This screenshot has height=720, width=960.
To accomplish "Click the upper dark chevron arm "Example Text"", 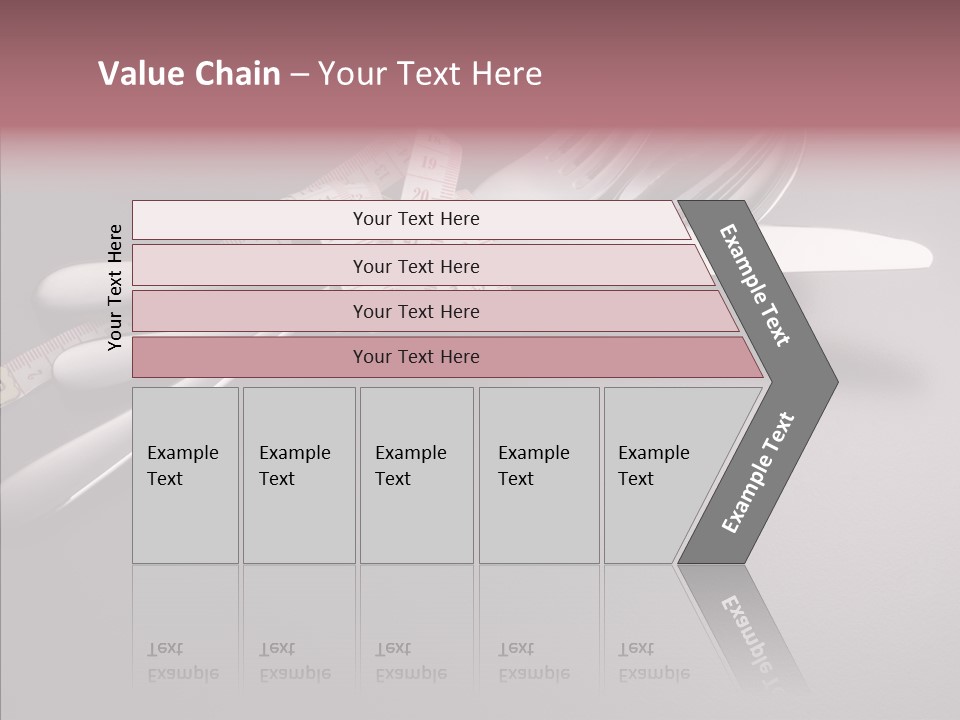I will [756, 286].
